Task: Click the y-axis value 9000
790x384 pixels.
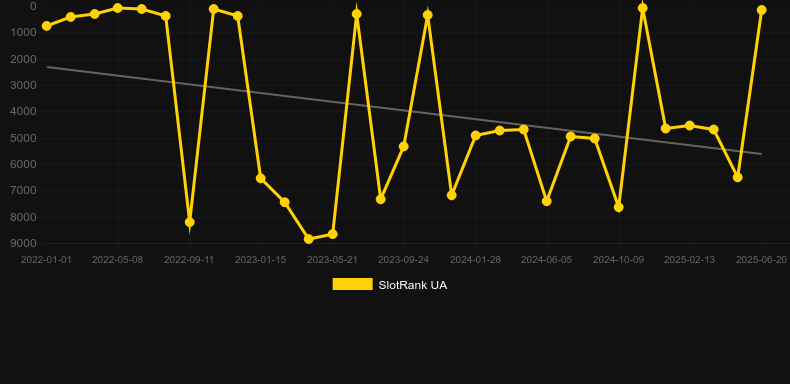Action: pyautogui.click(x=23, y=243)
